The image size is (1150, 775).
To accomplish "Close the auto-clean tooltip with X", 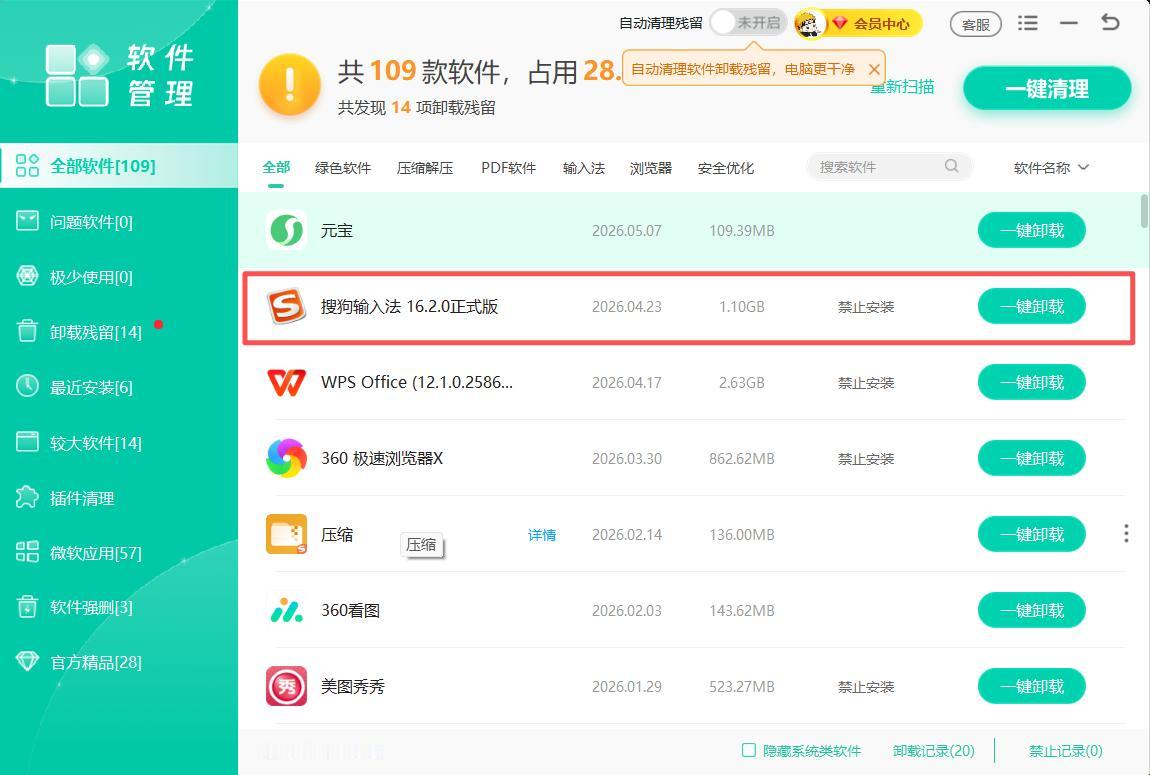I will pos(874,69).
